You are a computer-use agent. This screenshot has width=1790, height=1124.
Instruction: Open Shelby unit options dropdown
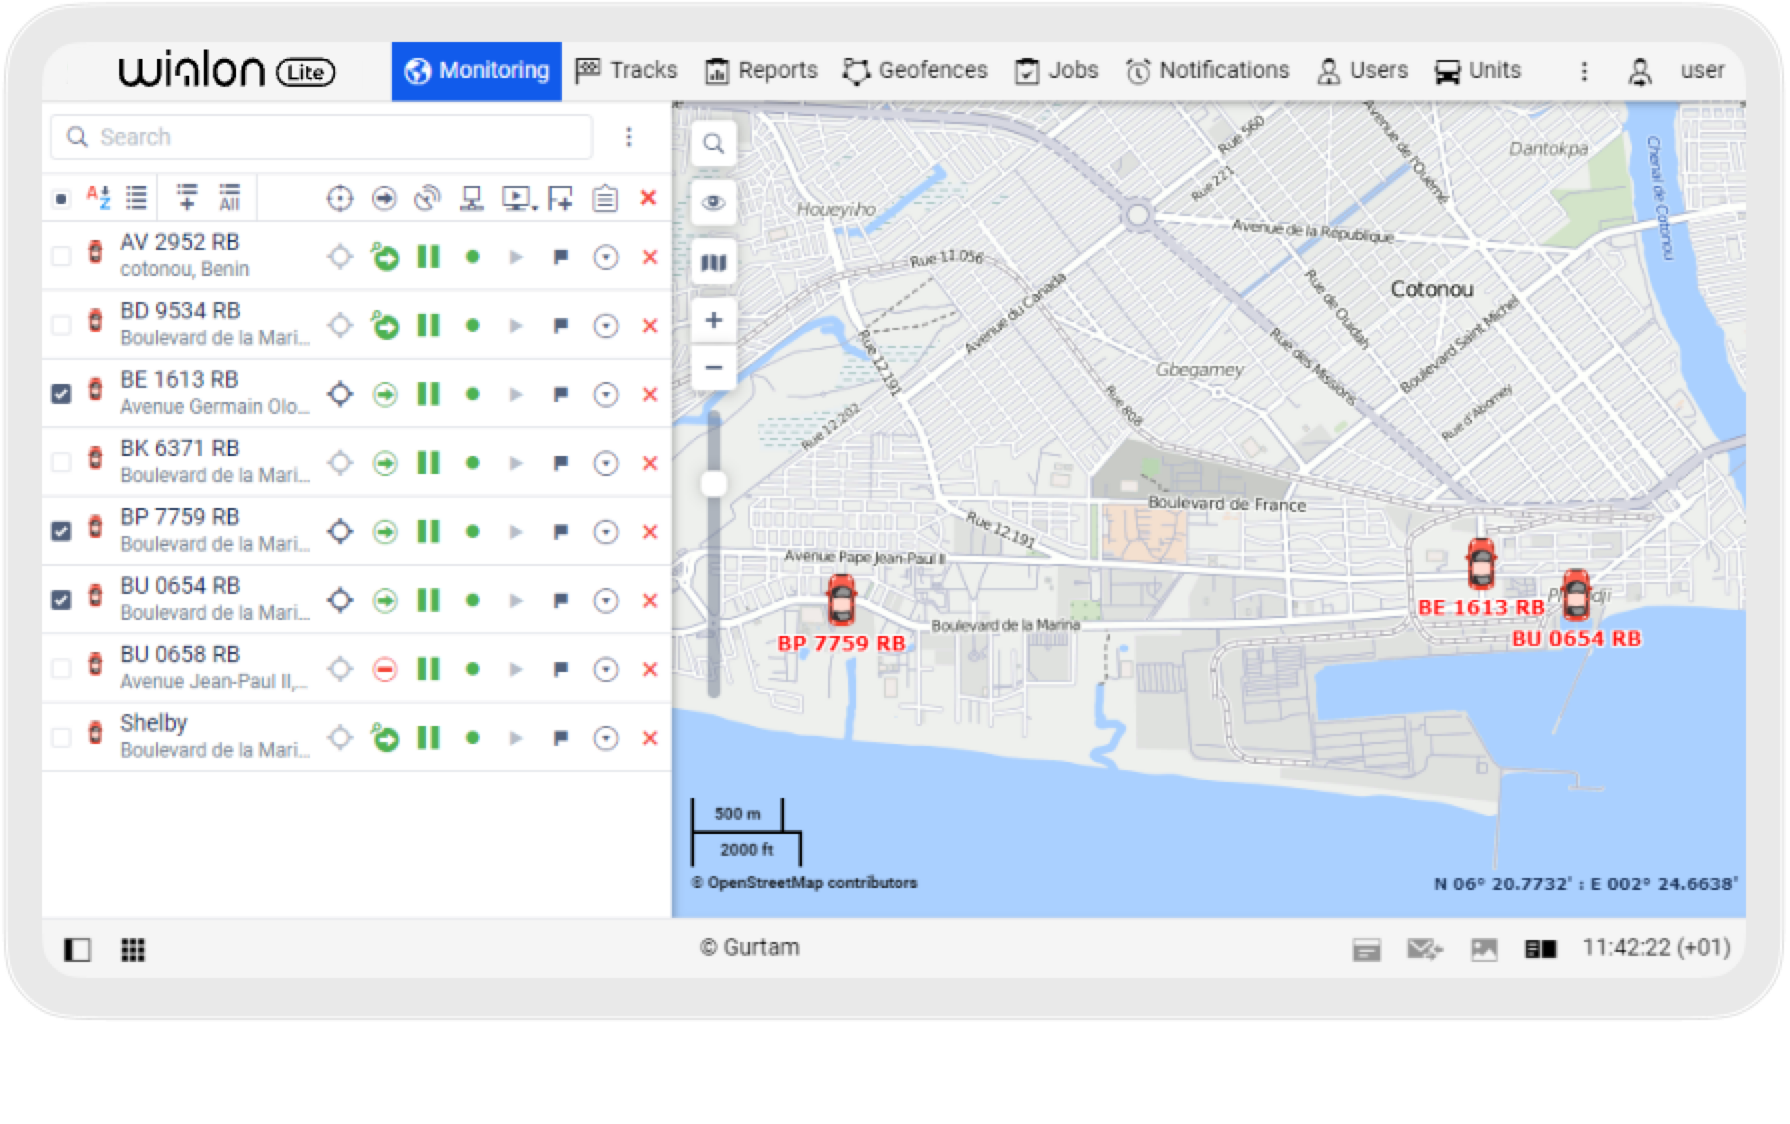coord(606,738)
